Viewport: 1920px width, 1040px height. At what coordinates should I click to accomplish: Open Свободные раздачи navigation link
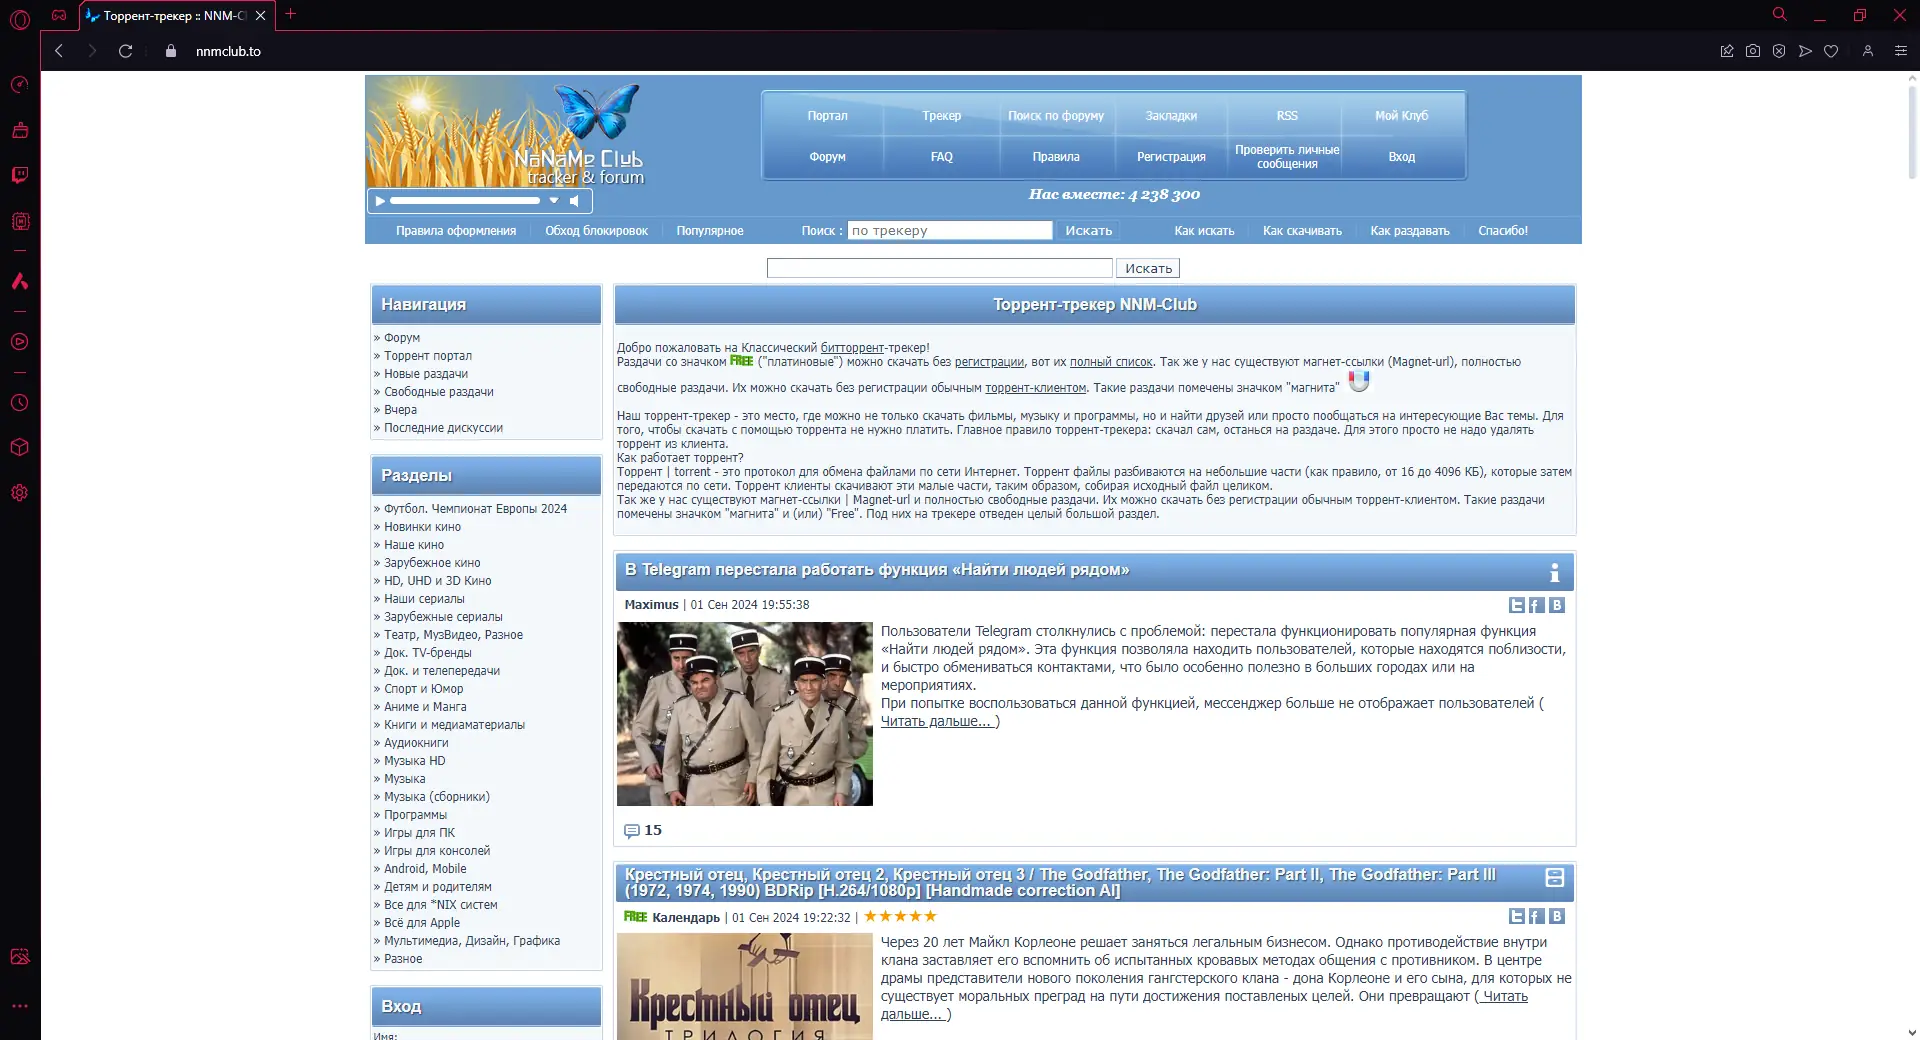point(439,392)
